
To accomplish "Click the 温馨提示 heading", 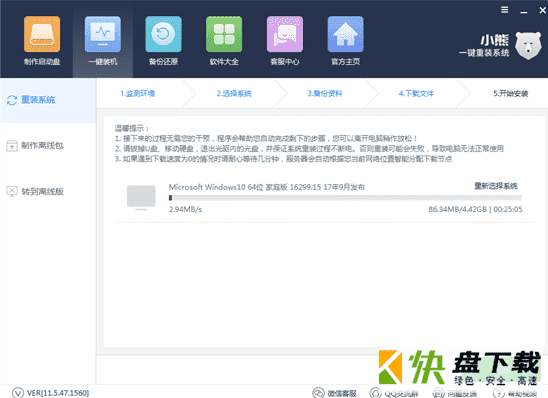I will pos(132,128).
